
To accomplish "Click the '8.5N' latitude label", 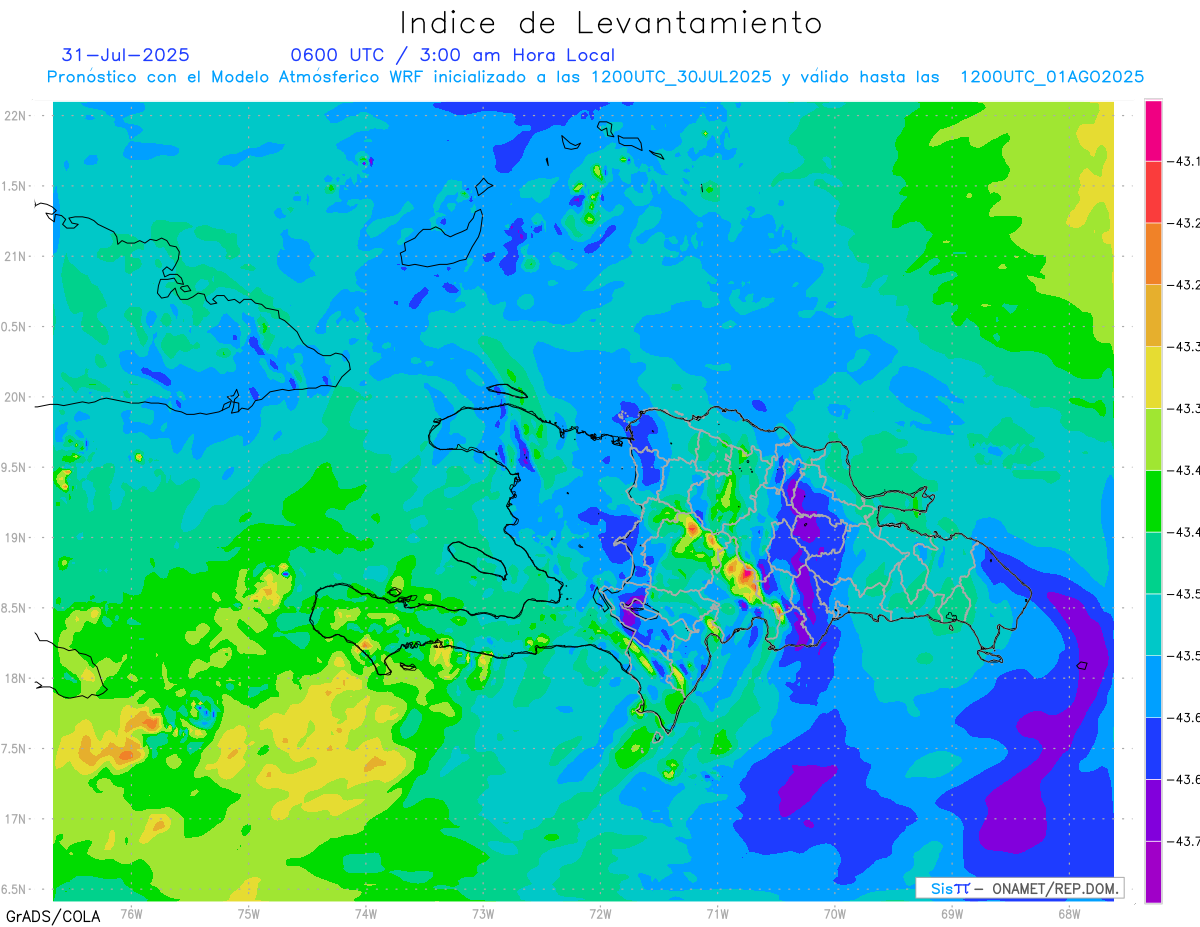I will pos(15,608).
